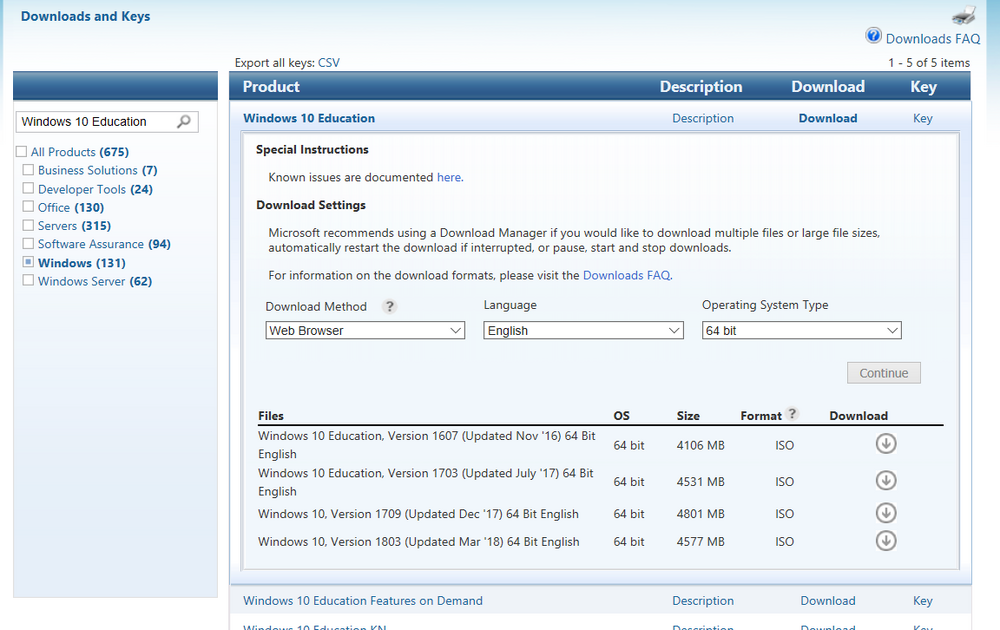The image size is (1000, 630).
Task: Click the '4531 MB' size cell
Action: point(700,481)
